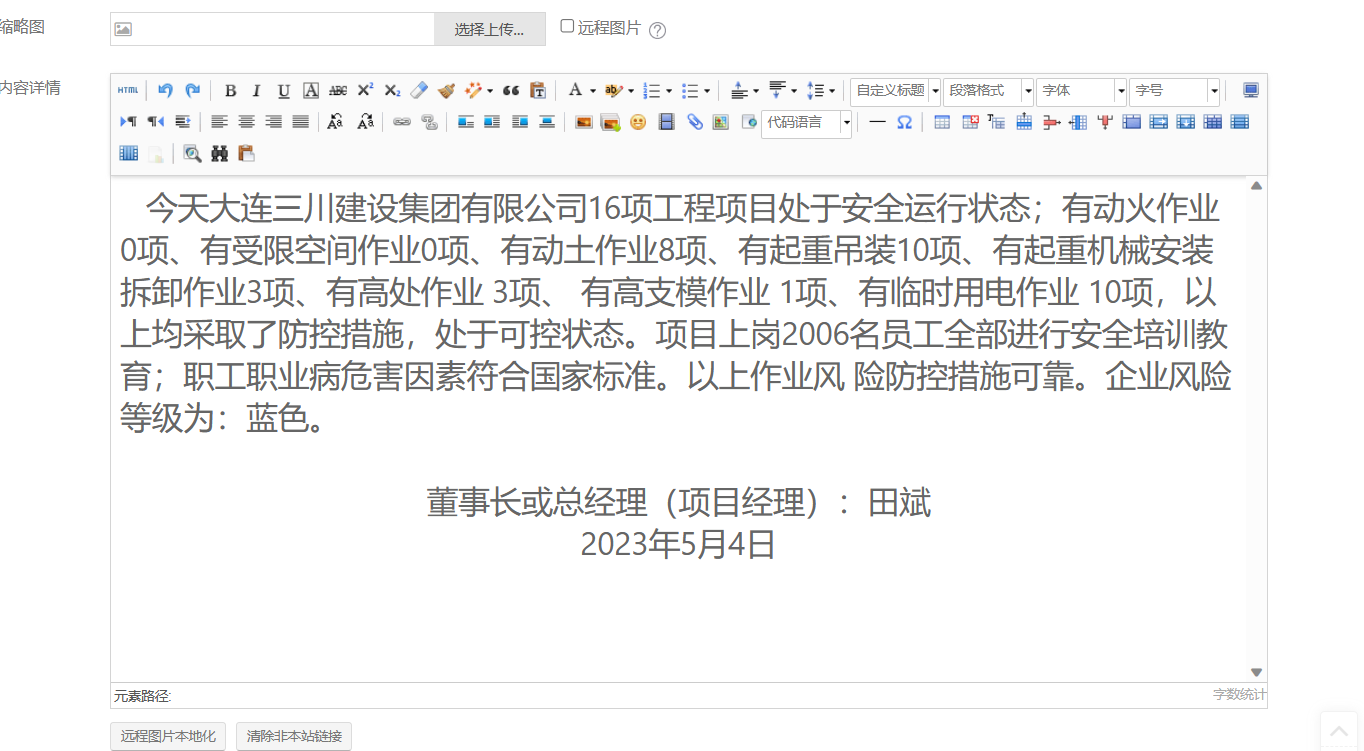This screenshot has height=751, width=1364.
Task: Click the editor scrollbar up arrow
Action: click(x=1257, y=185)
